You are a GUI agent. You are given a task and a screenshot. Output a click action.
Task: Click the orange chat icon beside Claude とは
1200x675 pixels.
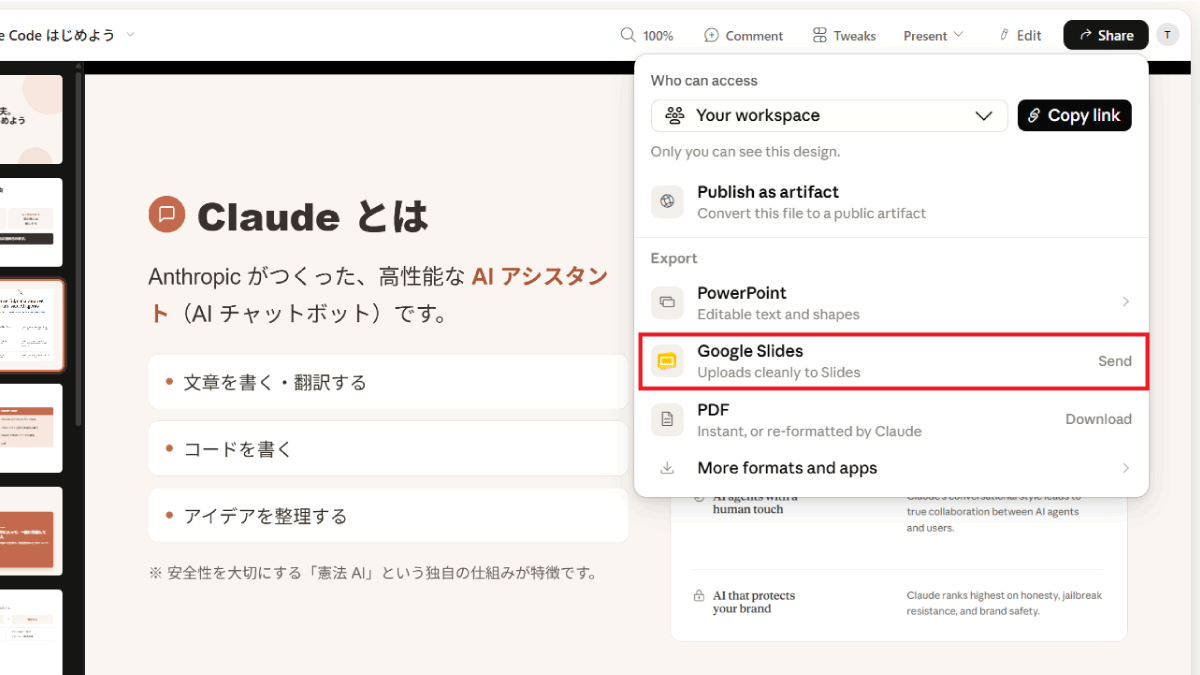[x=167, y=215]
